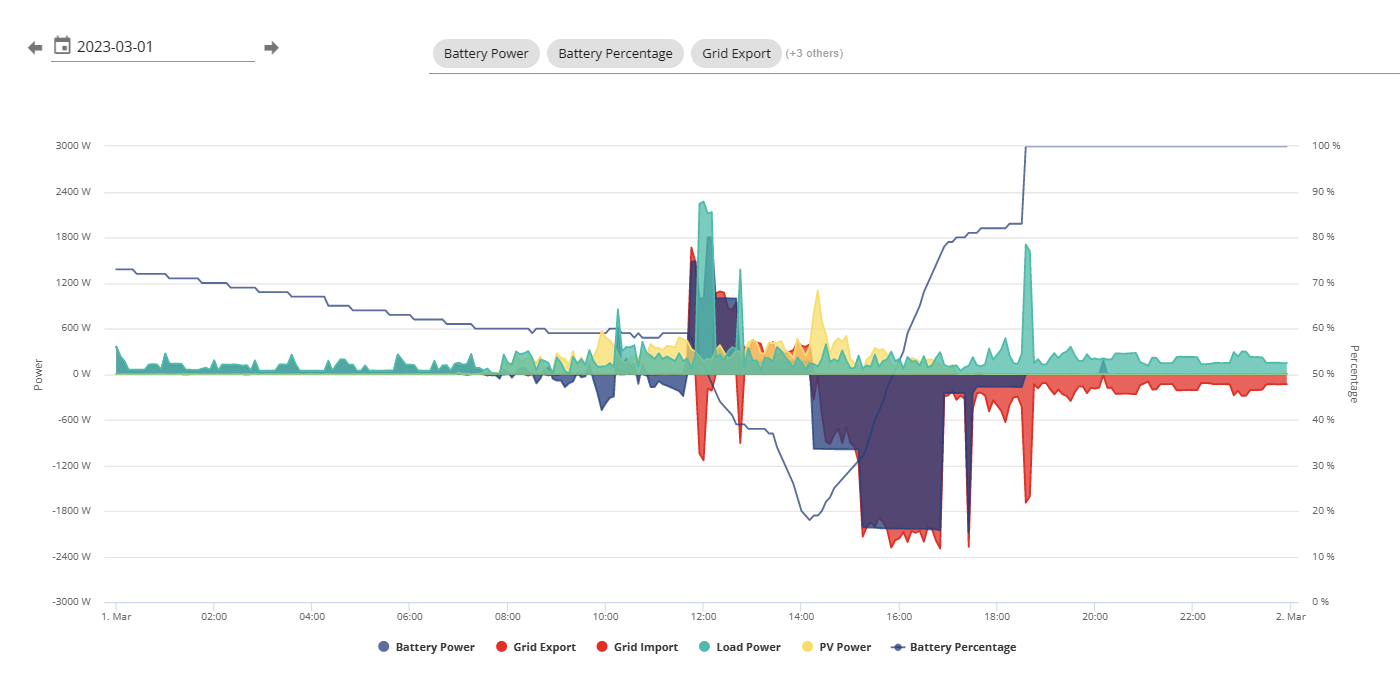The height and width of the screenshot is (681, 1400).
Task: Click the yellow PV Power legend dot
Action: point(808,647)
